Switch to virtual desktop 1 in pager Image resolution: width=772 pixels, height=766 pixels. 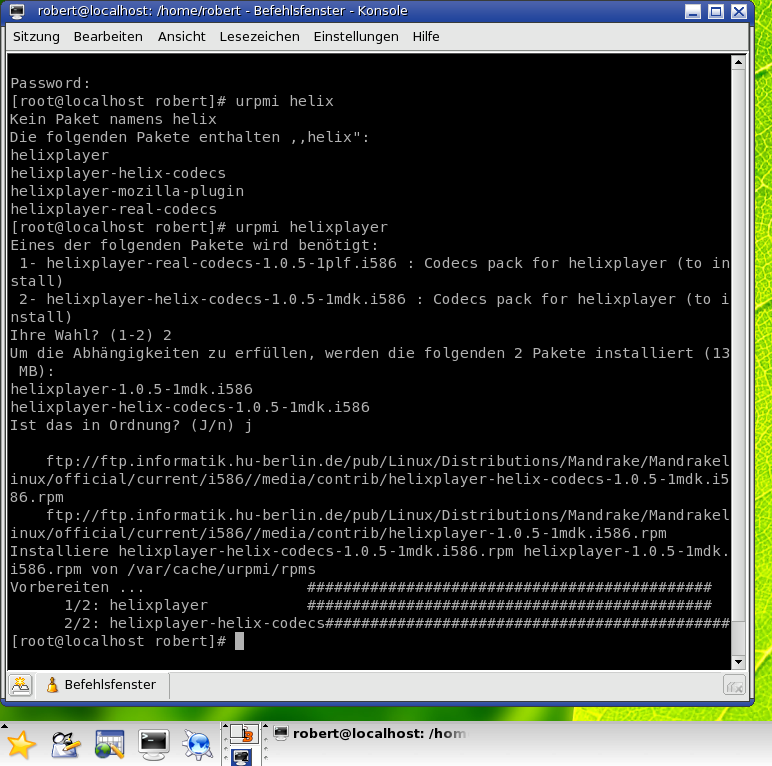tap(245, 734)
